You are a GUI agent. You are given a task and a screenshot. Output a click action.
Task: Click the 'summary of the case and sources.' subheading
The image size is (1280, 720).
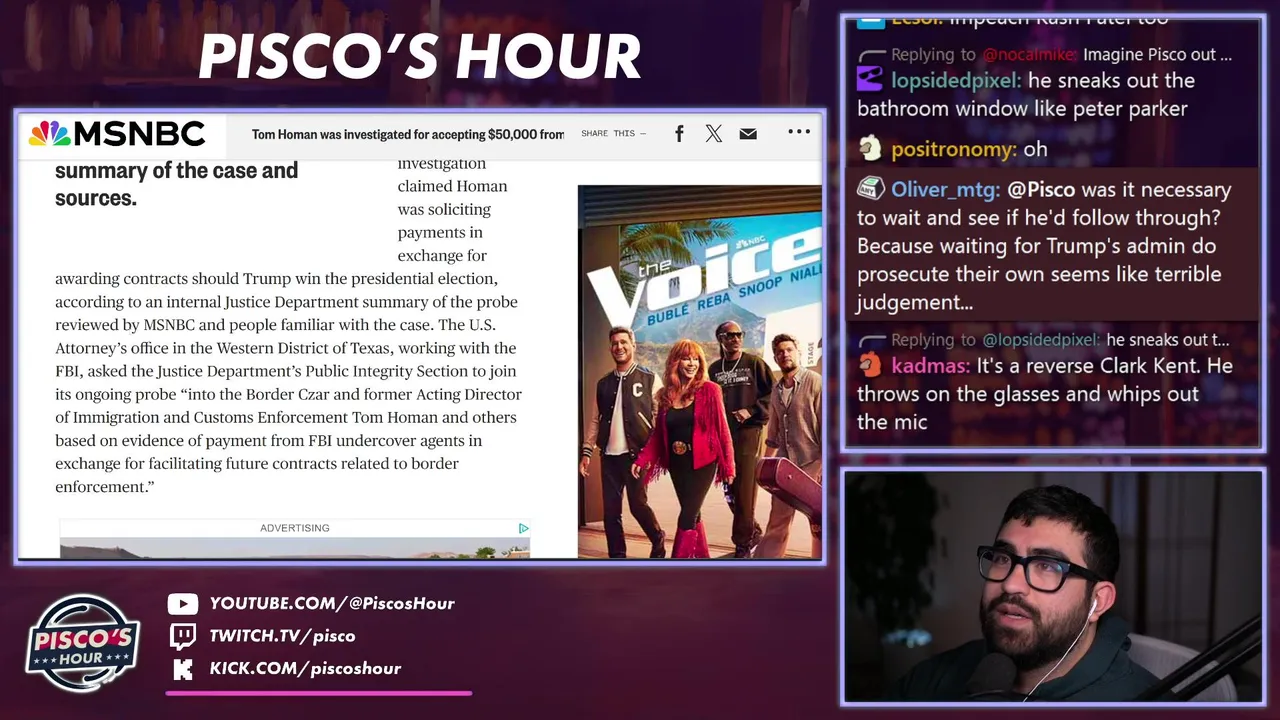pyautogui.click(x=176, y=184)
